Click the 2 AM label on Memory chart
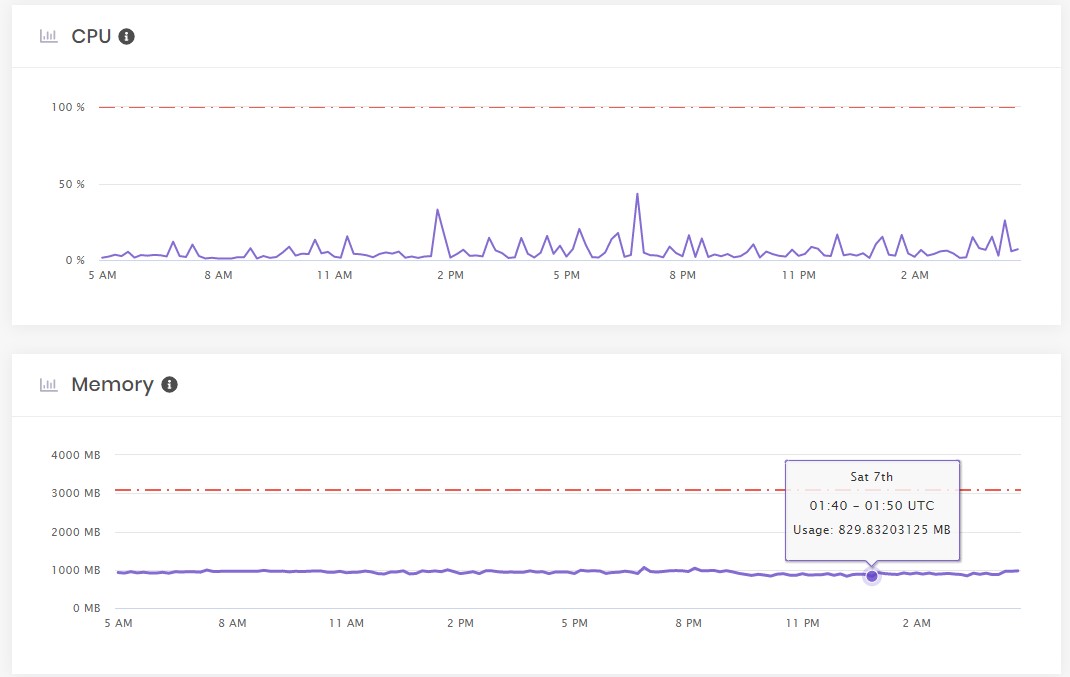This screenshot has width=1070, height=677. pos(916,623)
